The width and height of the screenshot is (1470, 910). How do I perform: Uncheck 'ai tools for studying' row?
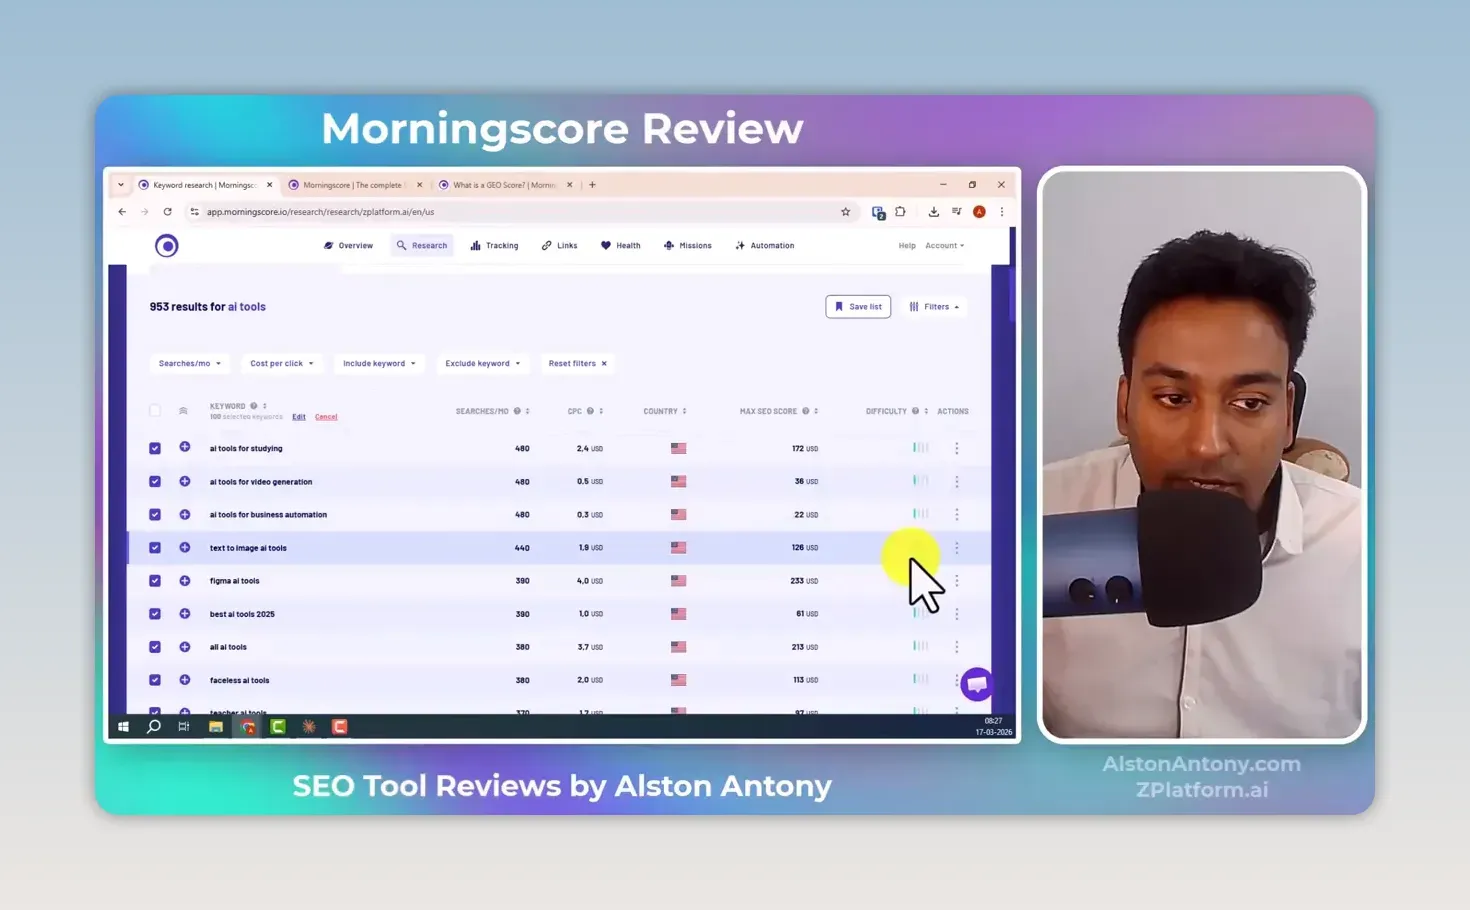(x=155, y=448)
